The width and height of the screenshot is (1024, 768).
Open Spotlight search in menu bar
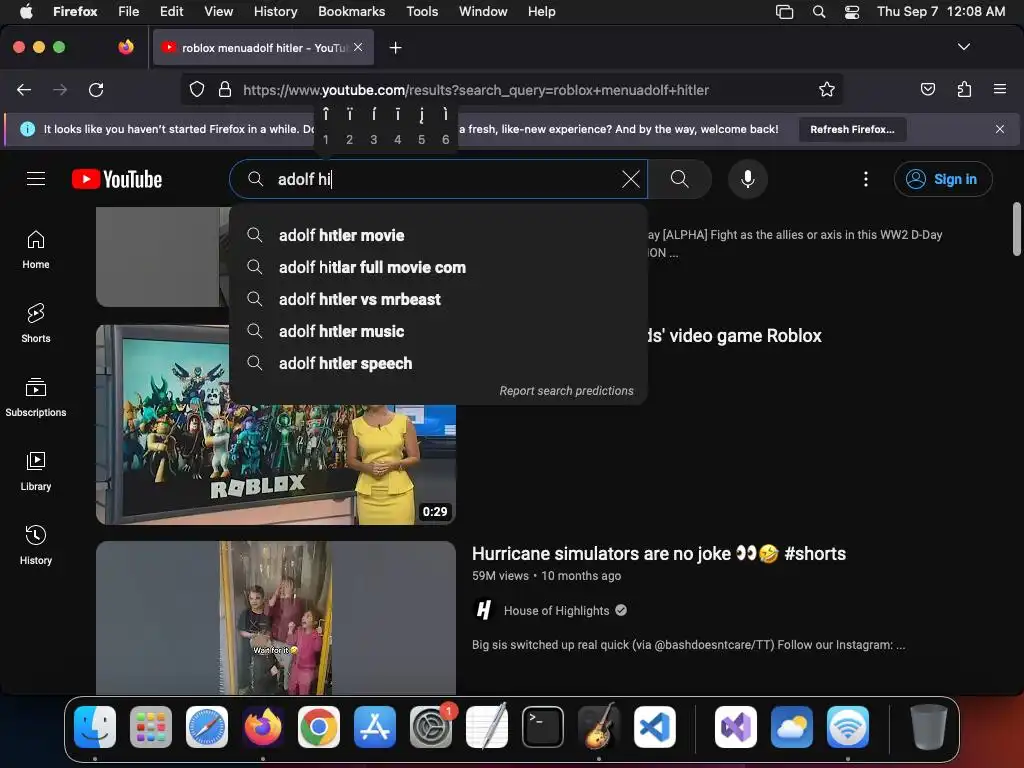coord(819,11)
